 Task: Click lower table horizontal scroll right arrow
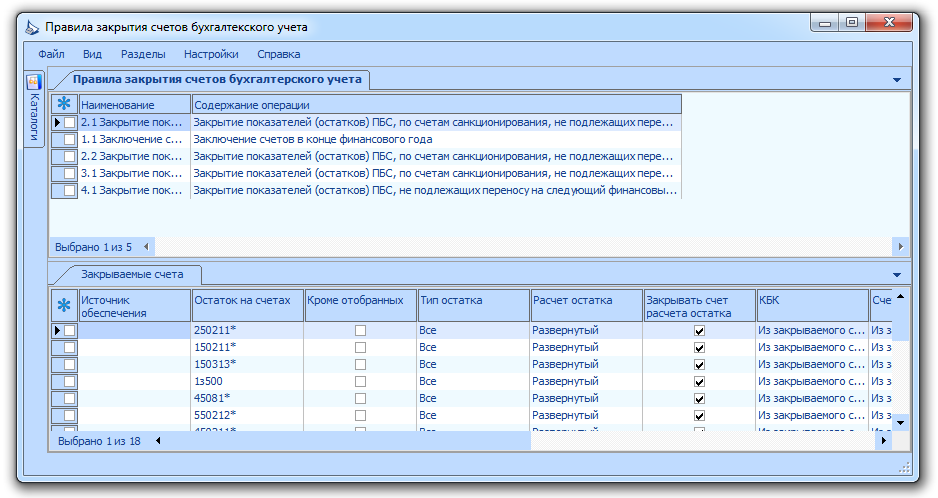coord(884,441)
